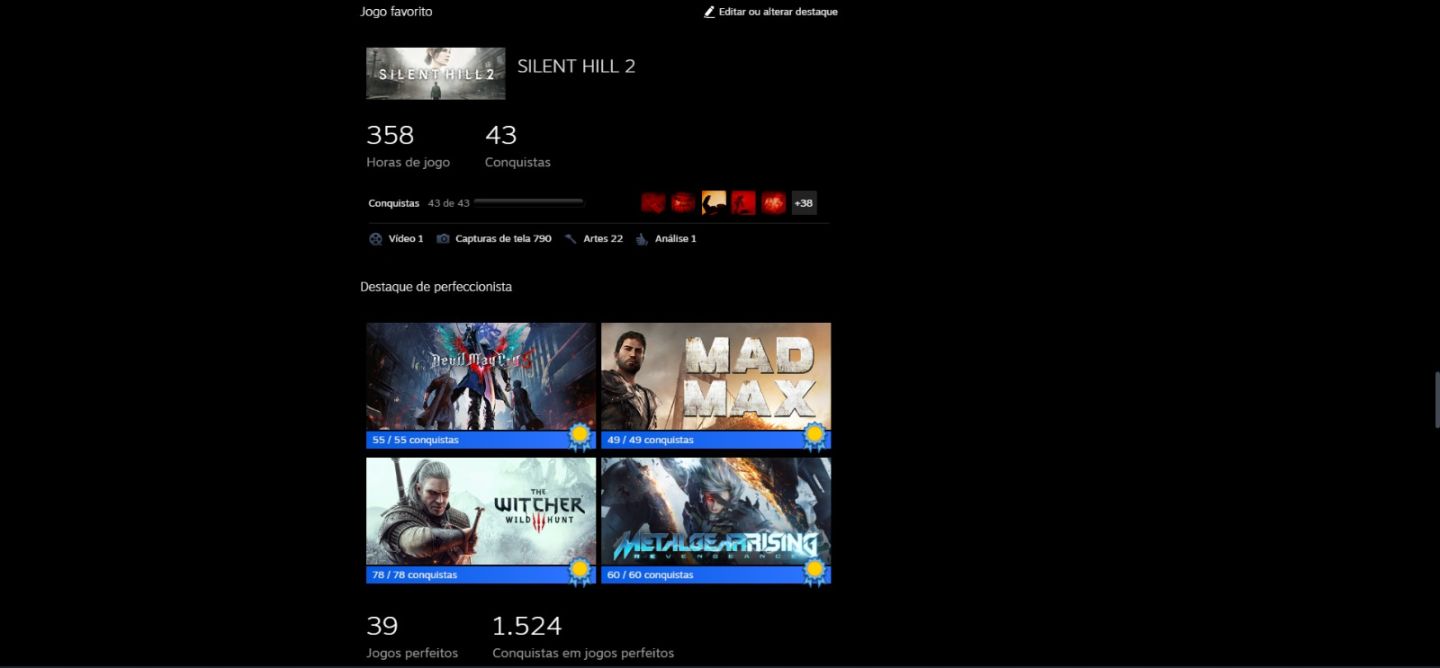Screen dimensions: 1440x668
Task: Expand the +38 more achievements box
Action: (x=804, y=203)
